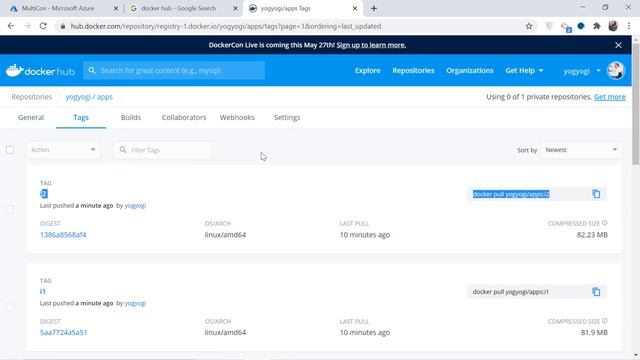Open the Builds tab
Viewport: 640px width, 360px height.
(x=131, y=117)
